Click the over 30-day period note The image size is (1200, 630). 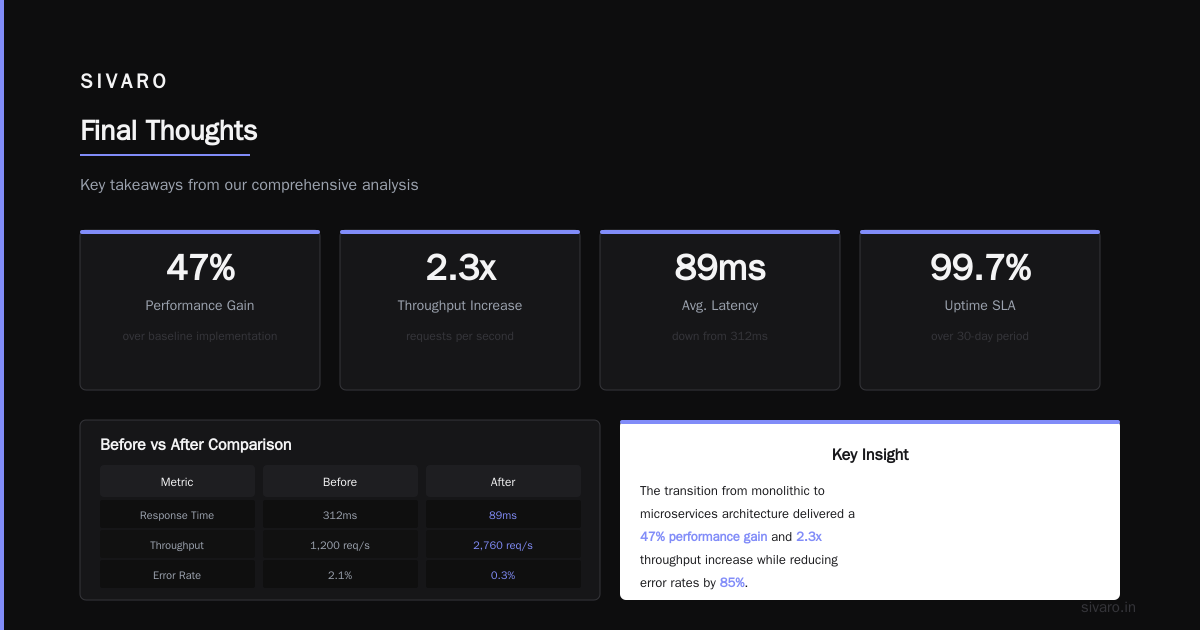tap(980, 336)
